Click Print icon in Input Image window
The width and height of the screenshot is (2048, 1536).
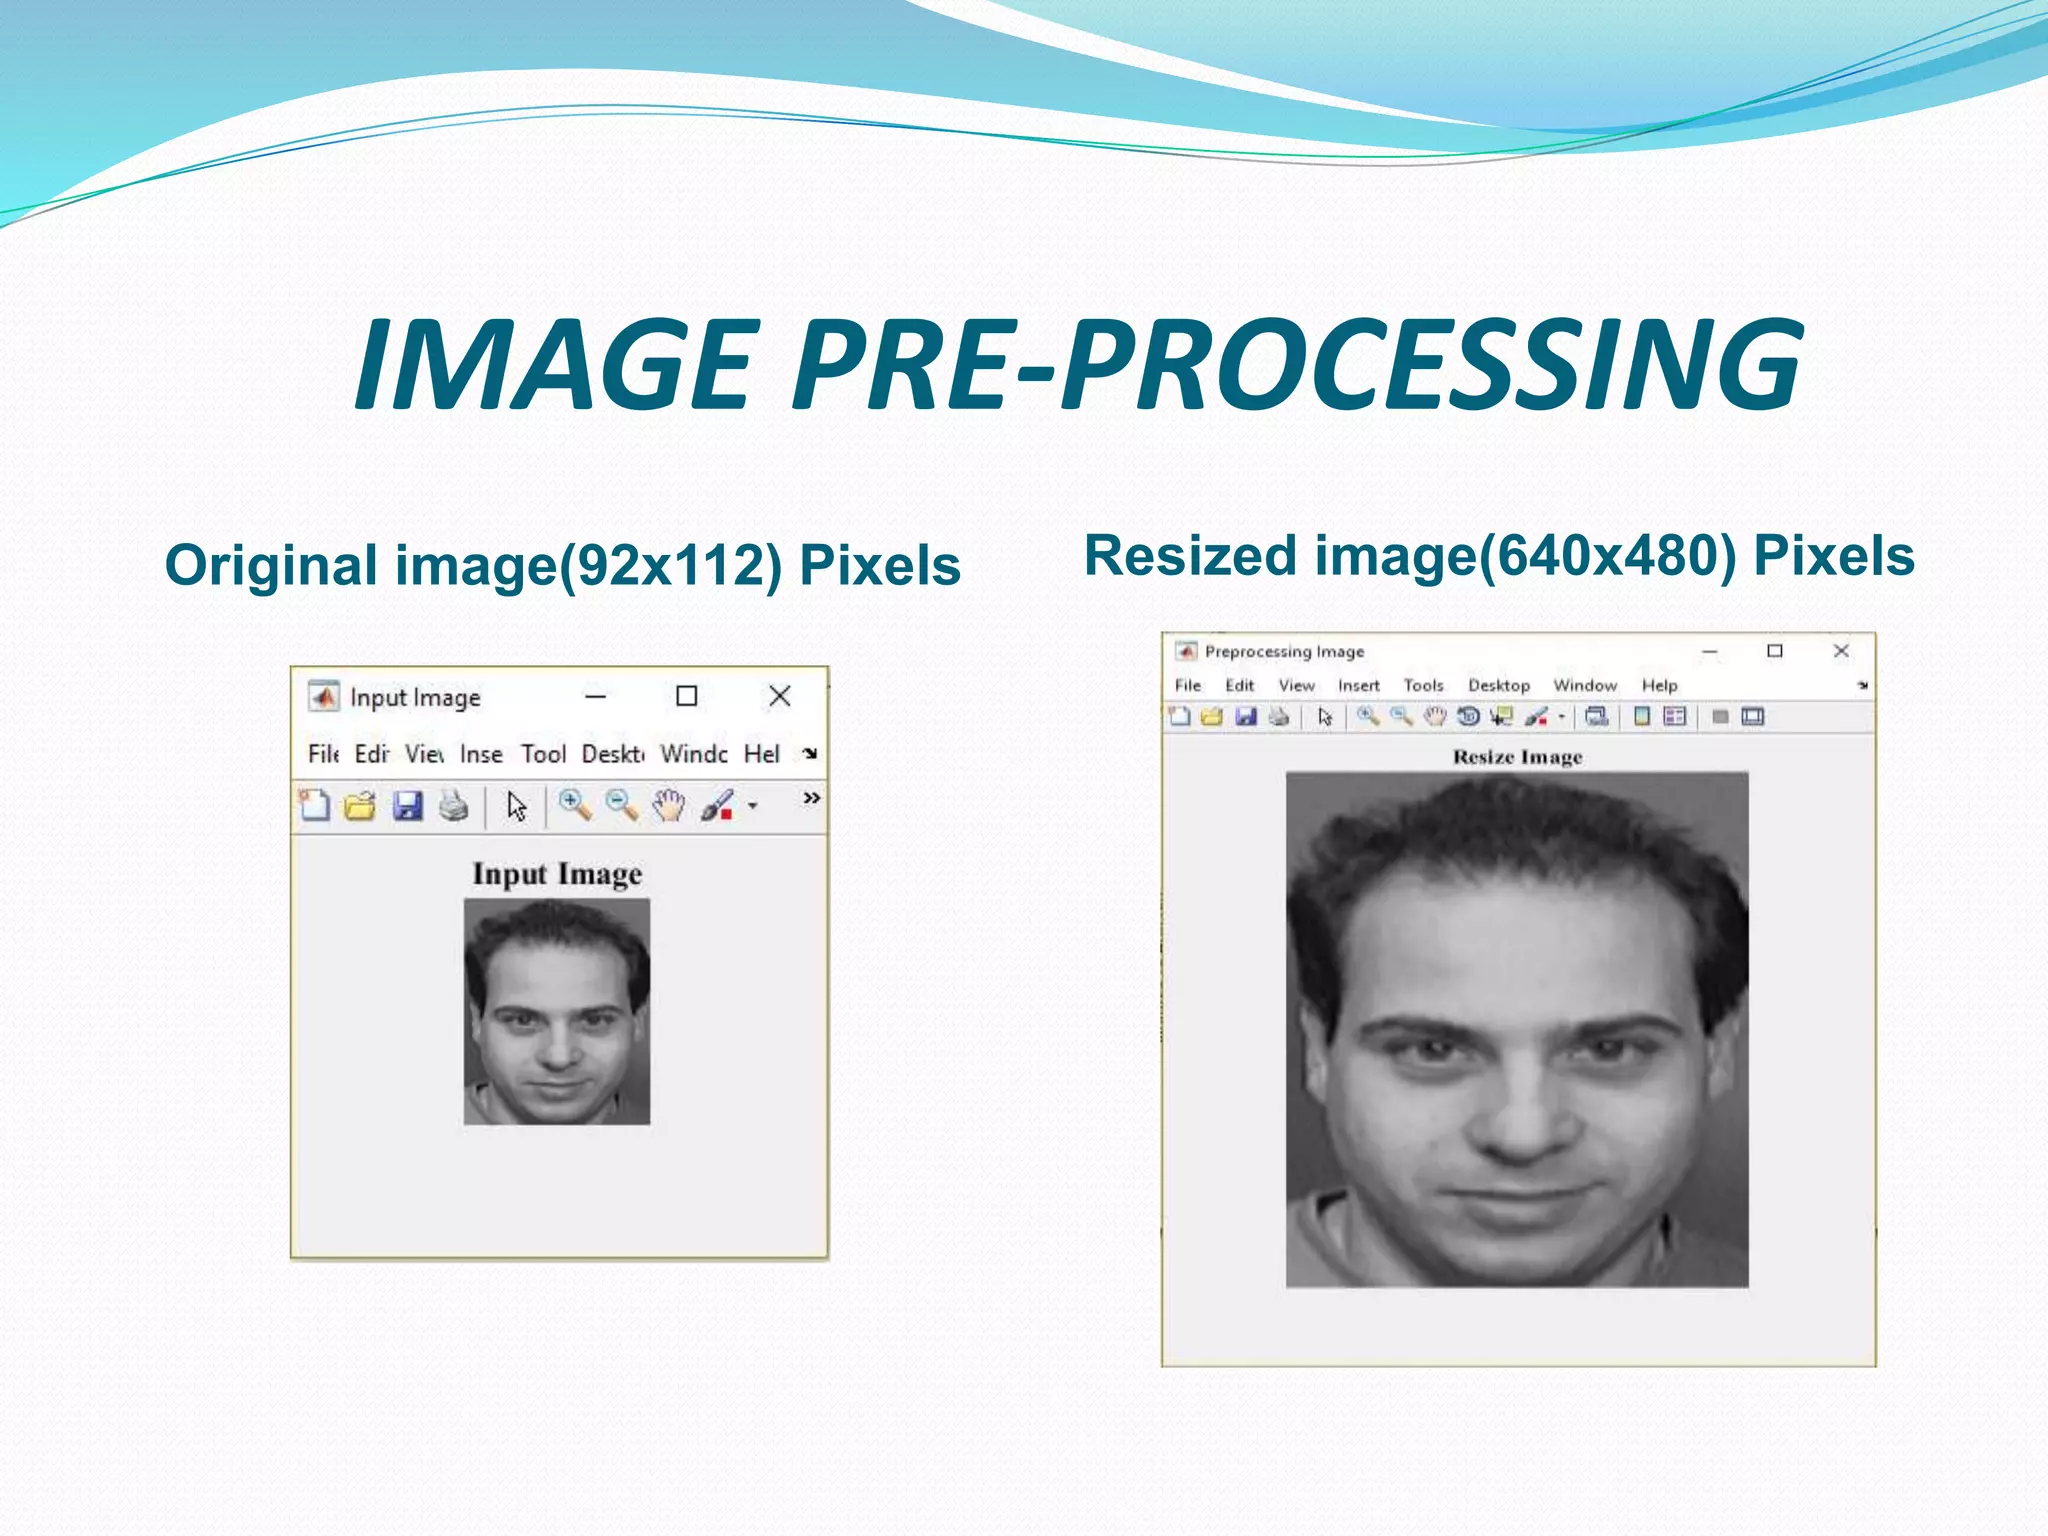454,806
